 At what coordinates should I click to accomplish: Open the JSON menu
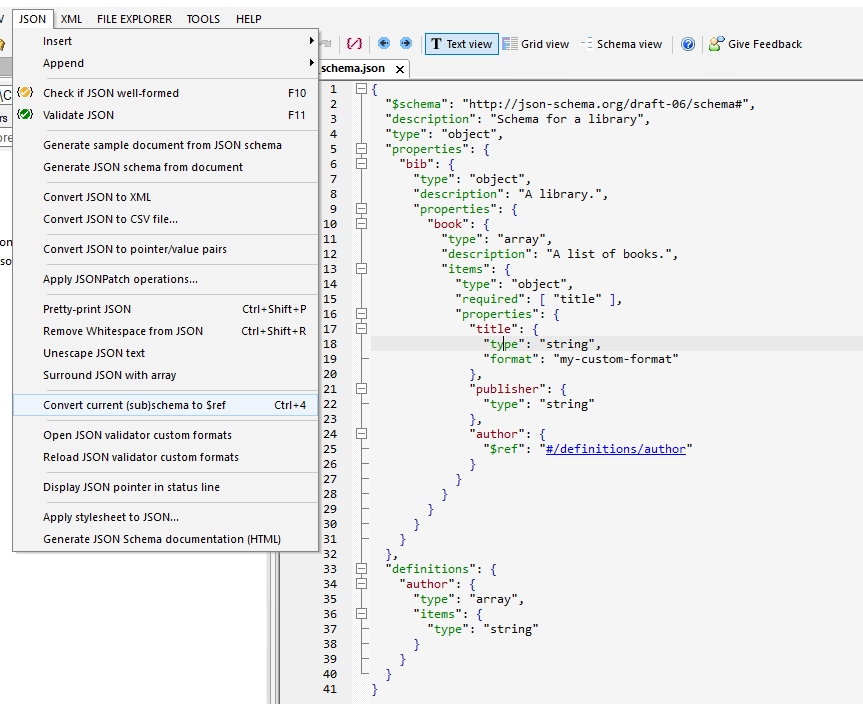32,19
